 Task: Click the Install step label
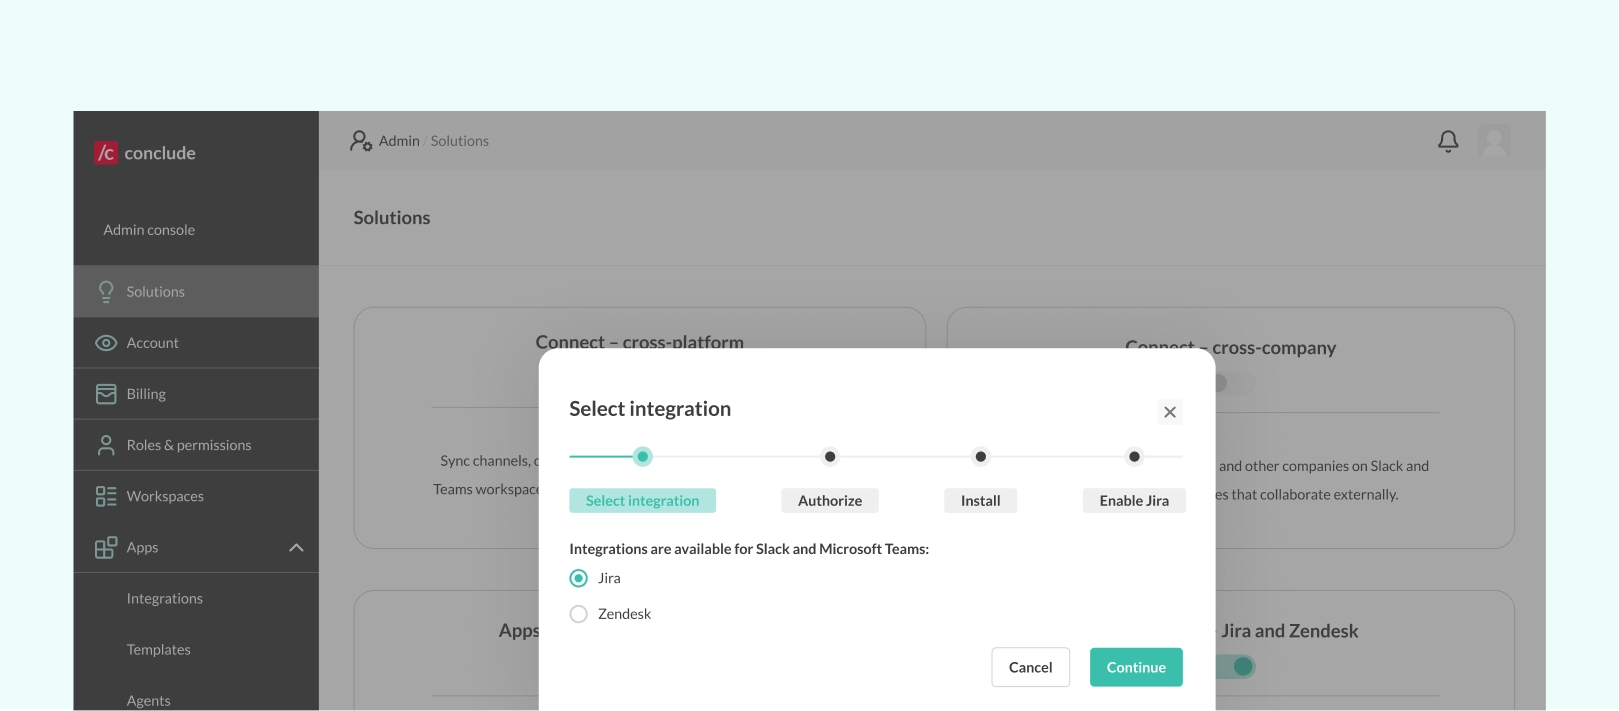click(x=981, y=501)
